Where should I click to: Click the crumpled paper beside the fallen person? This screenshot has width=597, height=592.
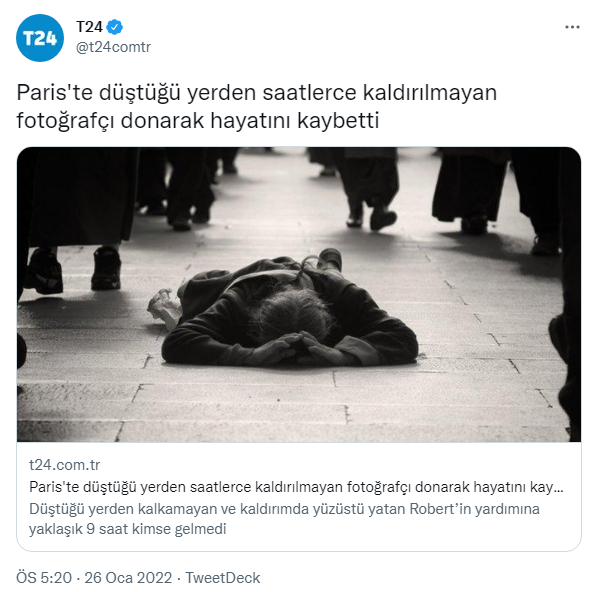[165, 308]
